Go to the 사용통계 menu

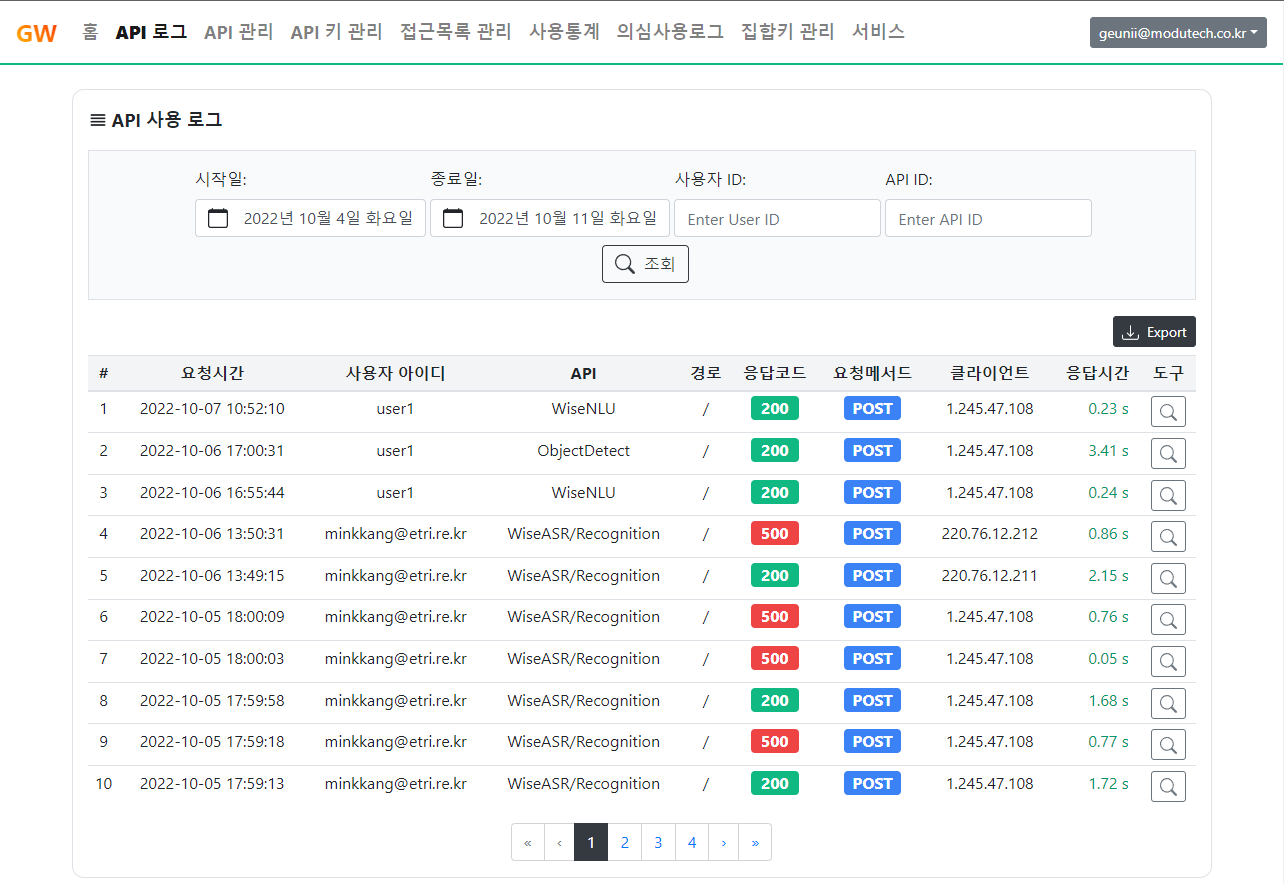pos(564,32)
